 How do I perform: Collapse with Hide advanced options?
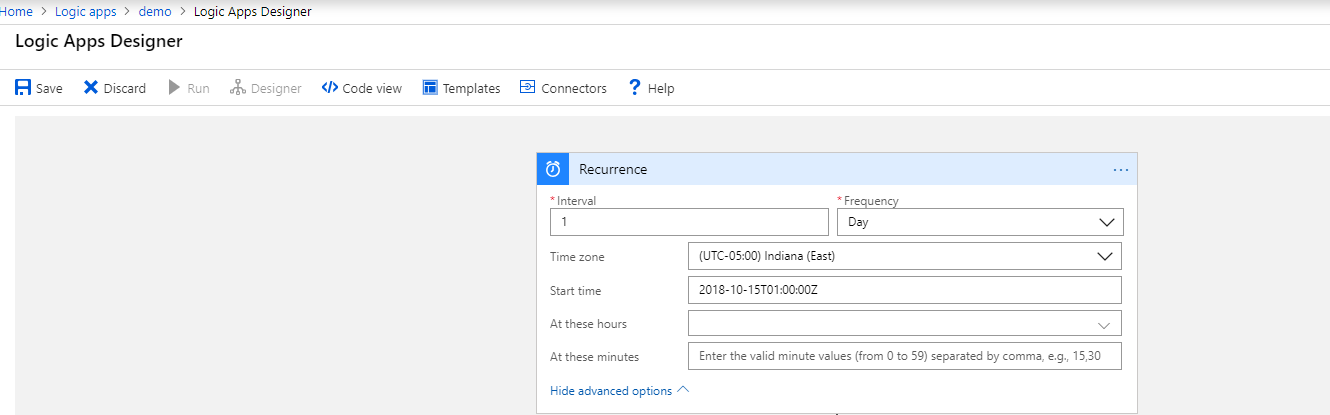click(619, 391)
